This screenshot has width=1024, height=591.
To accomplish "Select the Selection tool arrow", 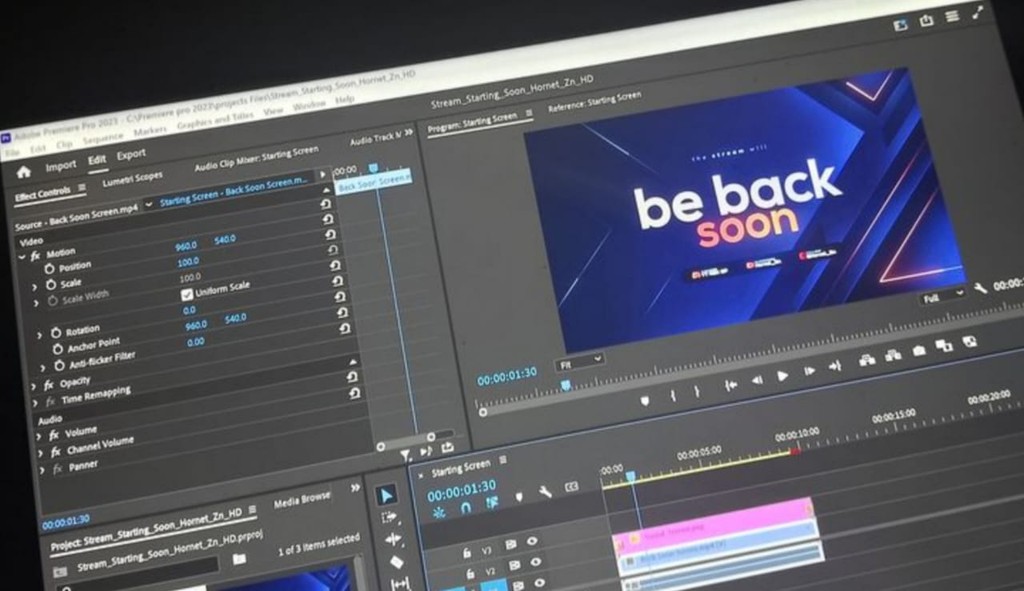I will [386, 495].
